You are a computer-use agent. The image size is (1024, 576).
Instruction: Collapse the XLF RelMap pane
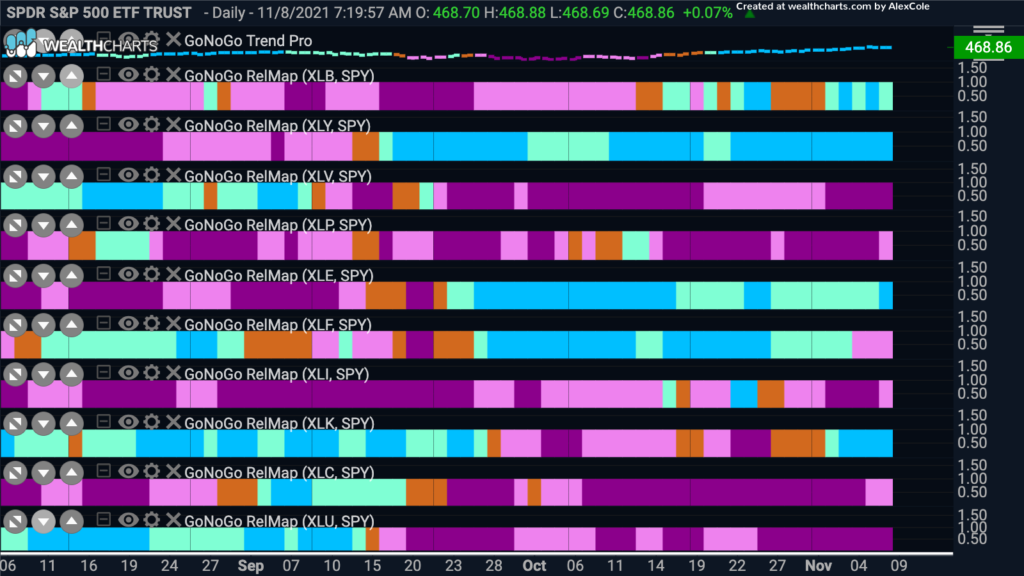tap(103, 323)
